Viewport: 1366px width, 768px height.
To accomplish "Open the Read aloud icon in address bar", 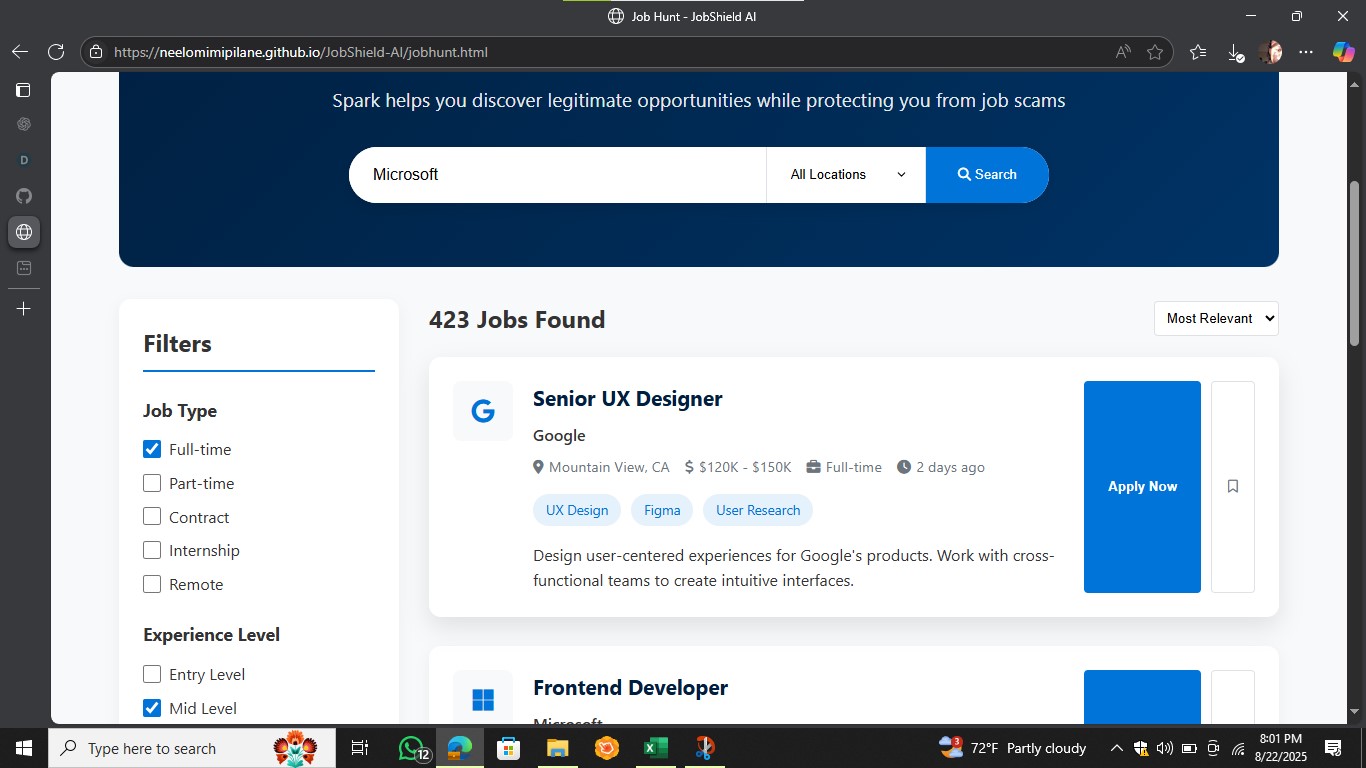I will (1123, 52).
